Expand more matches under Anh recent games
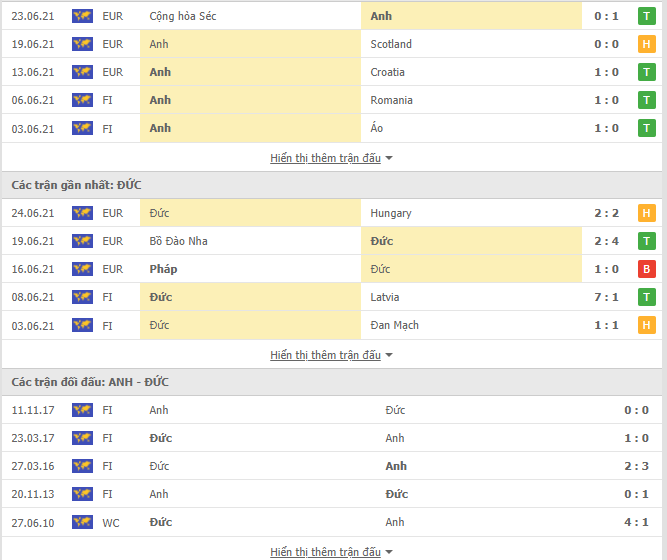This screenshot has height=560, width=667. [x=331, y=158]
